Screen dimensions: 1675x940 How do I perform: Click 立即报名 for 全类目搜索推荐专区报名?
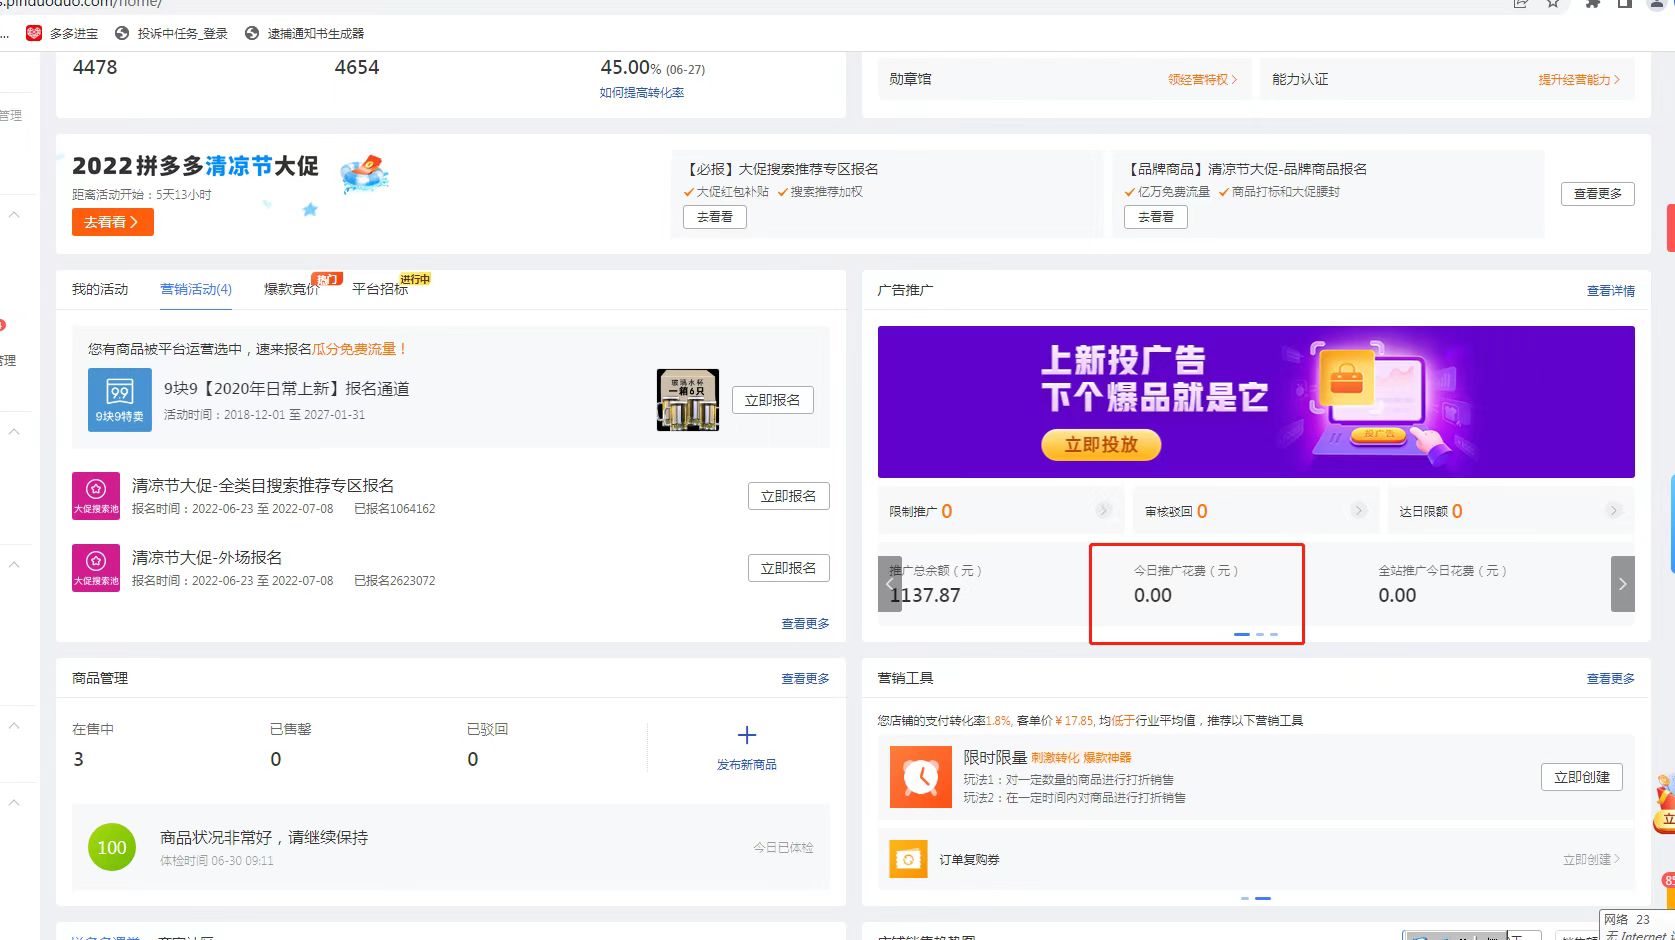click(x=789, y=496)
